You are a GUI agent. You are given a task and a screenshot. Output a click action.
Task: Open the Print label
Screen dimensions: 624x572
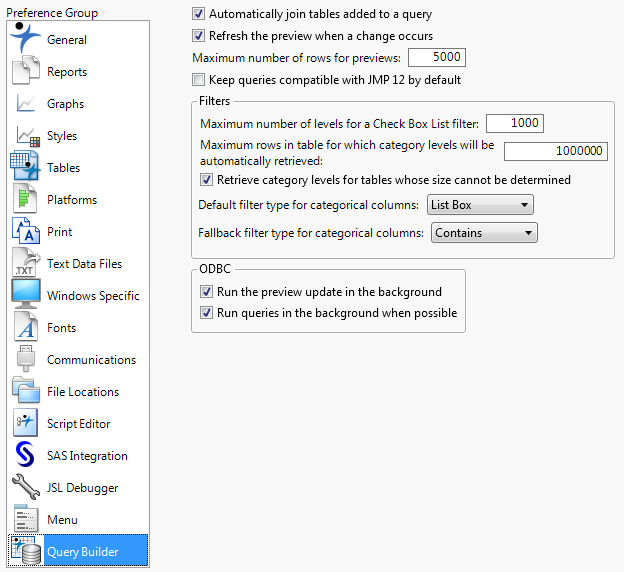(x=59, y=232)
